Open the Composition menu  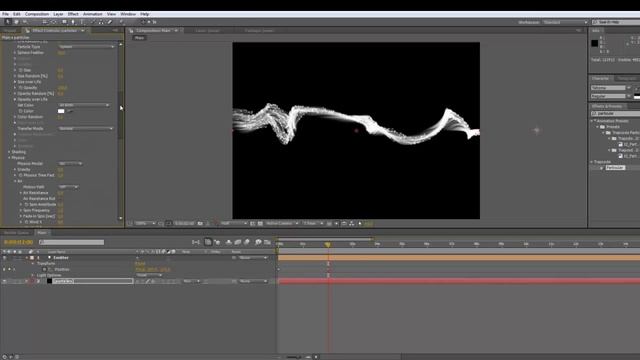coord(37,14)
